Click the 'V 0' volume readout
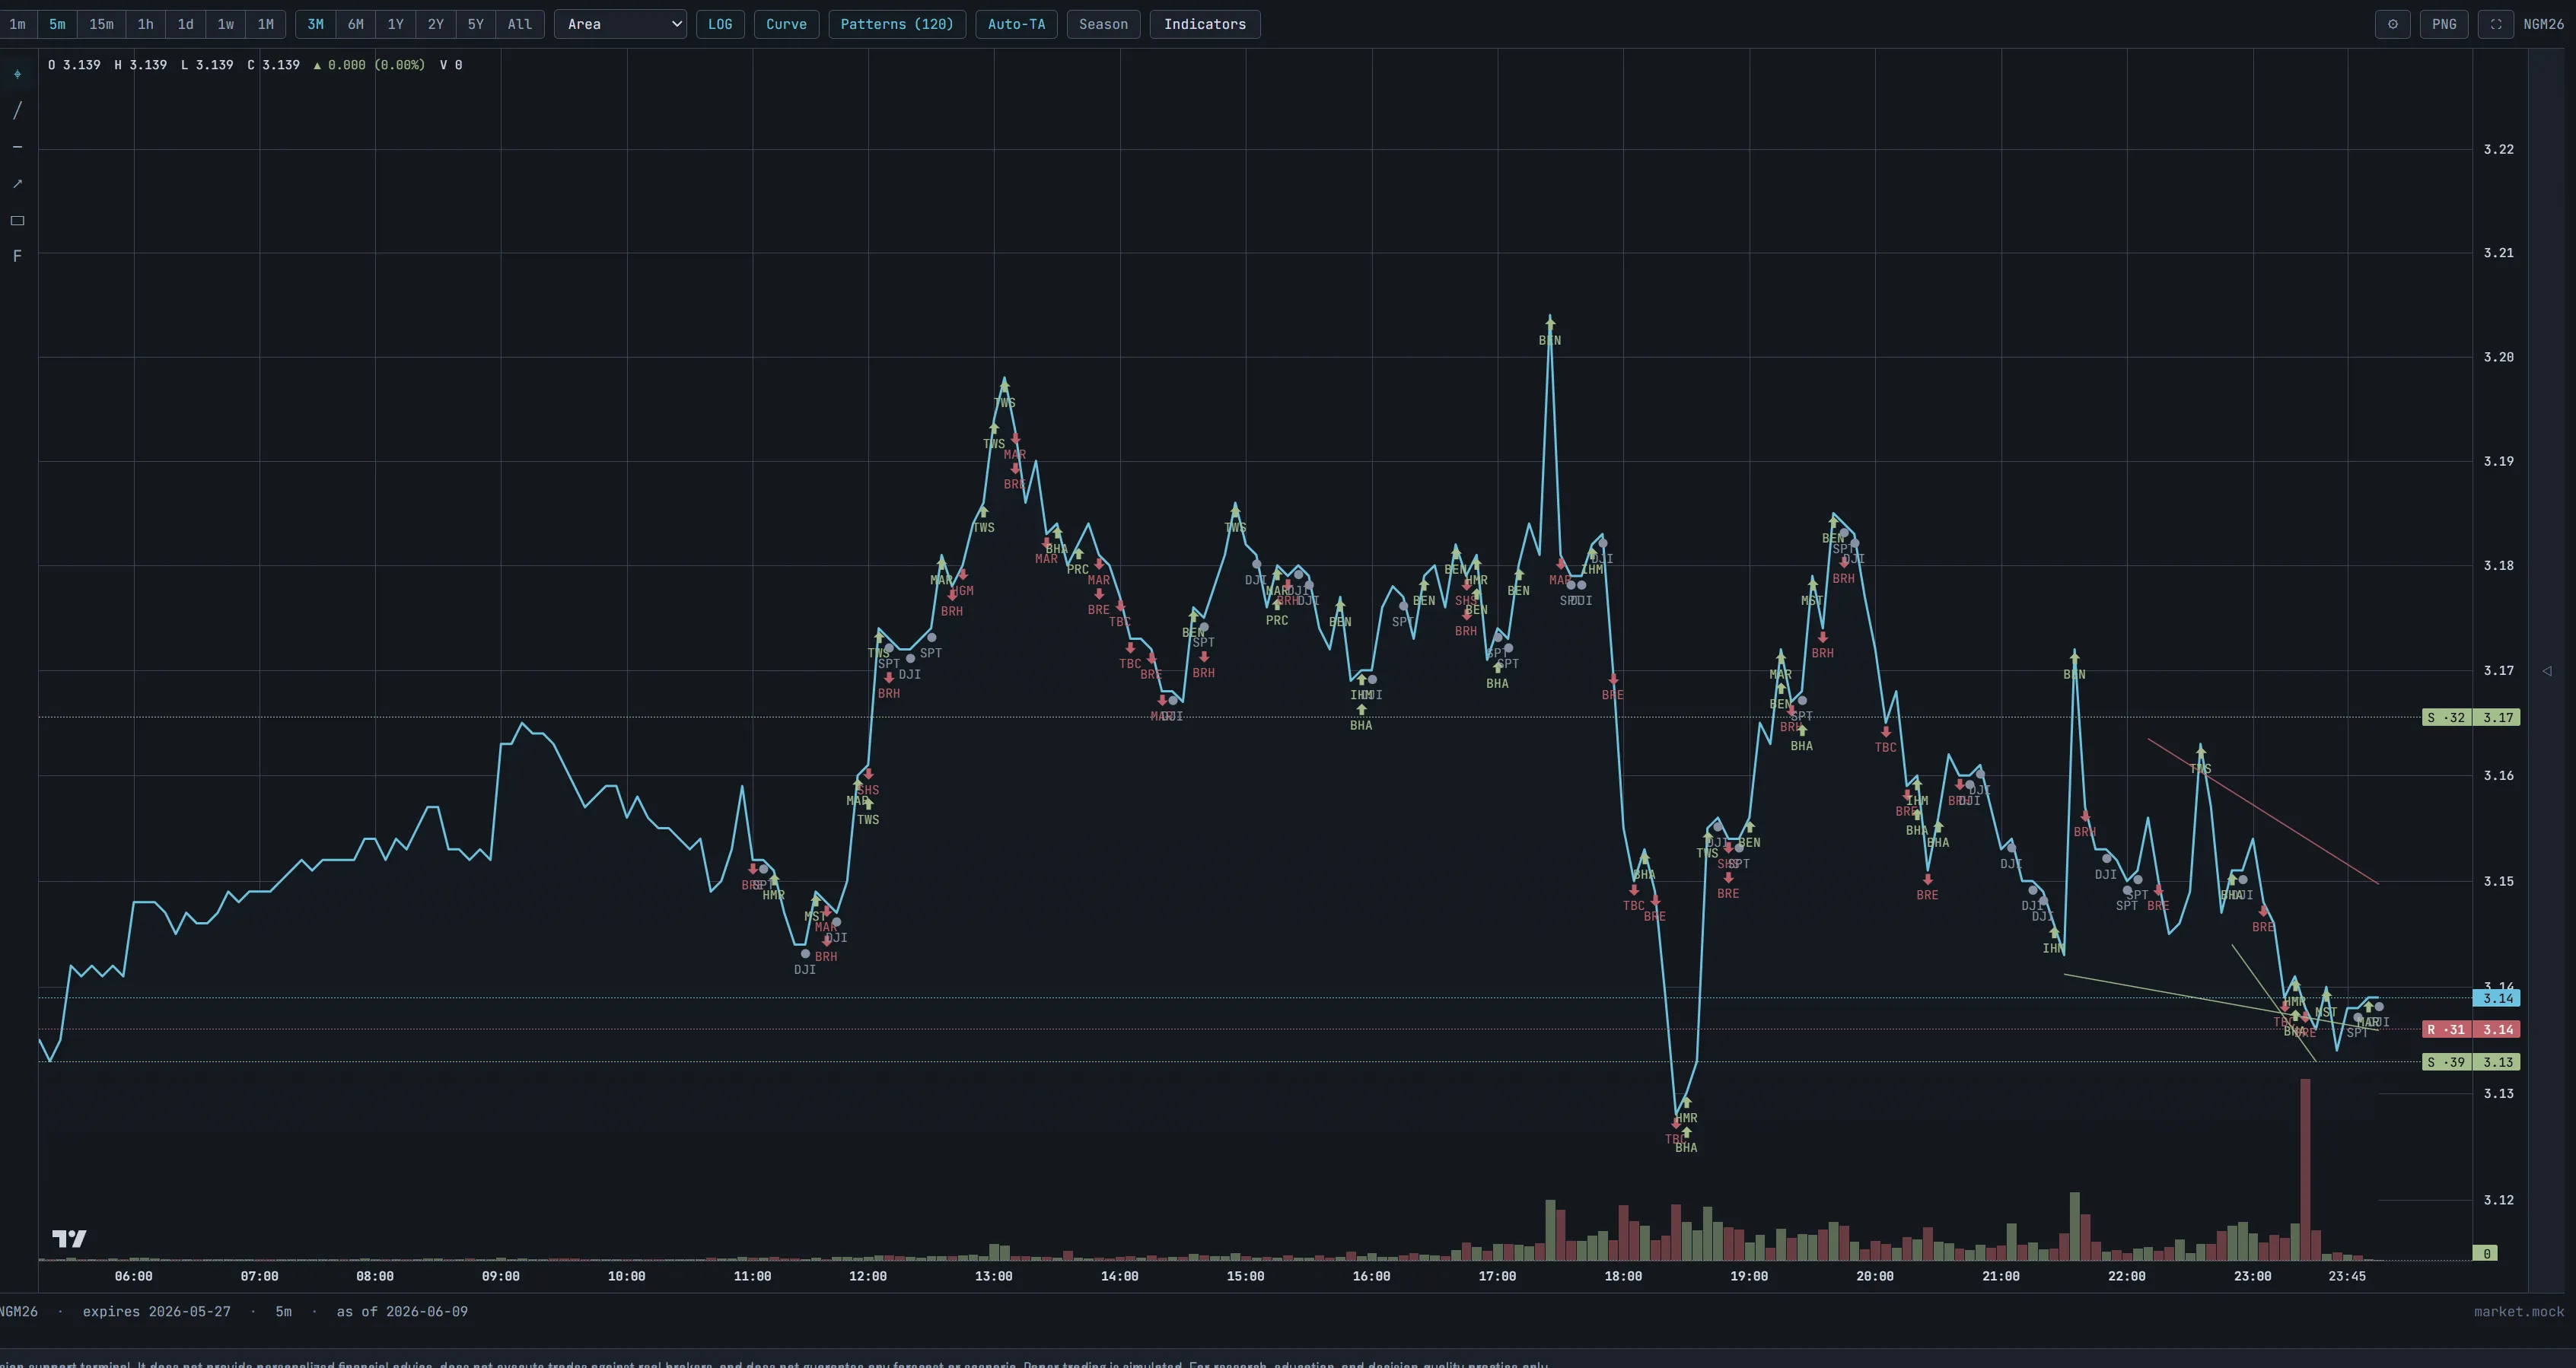 point(451,65)
